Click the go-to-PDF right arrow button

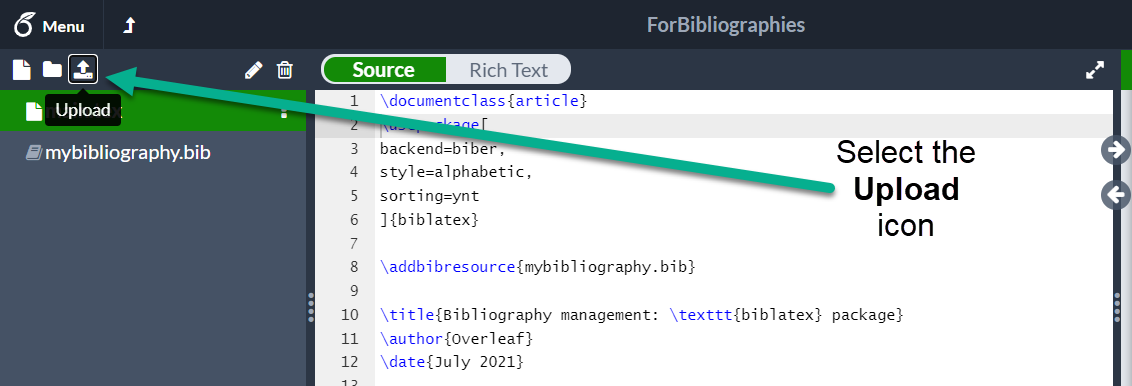coord(1116,149)
